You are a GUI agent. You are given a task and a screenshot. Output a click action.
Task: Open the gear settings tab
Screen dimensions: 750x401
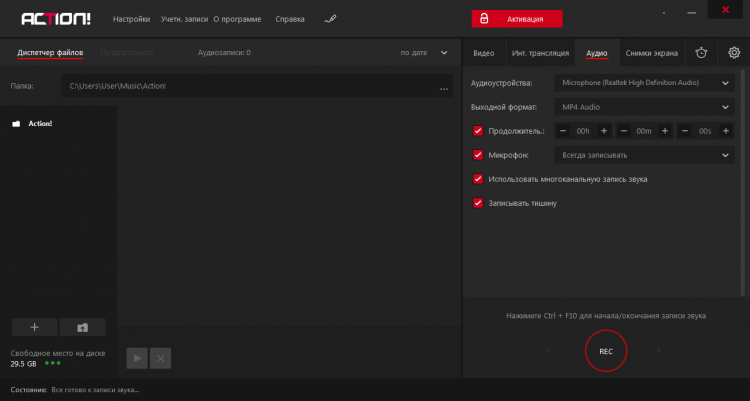coord(734,53)
